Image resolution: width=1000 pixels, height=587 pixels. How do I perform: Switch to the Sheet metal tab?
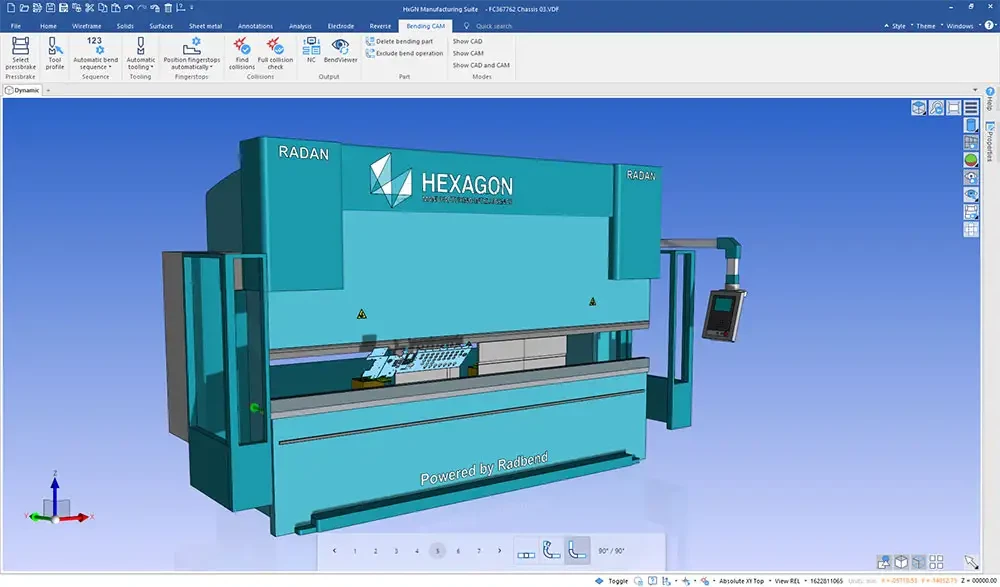205,26
